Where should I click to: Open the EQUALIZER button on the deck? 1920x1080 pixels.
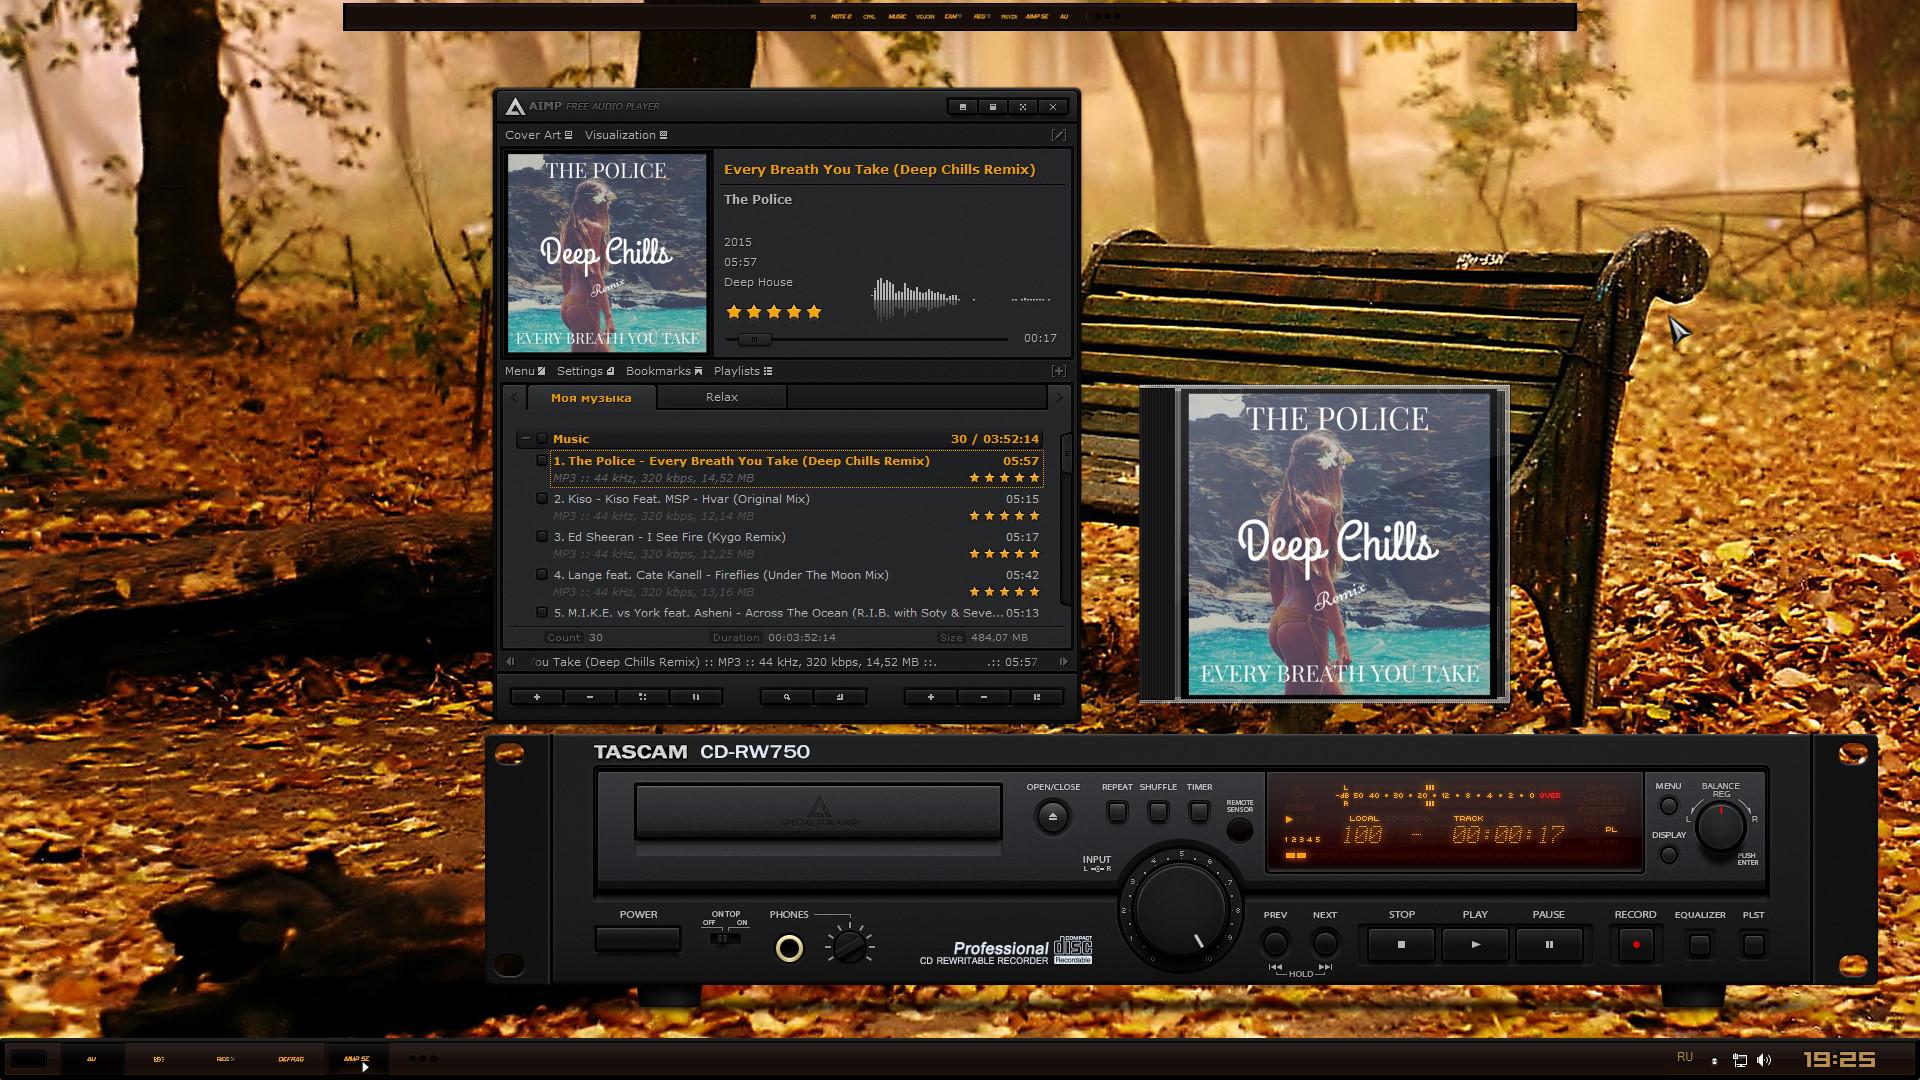[1699, 945]
